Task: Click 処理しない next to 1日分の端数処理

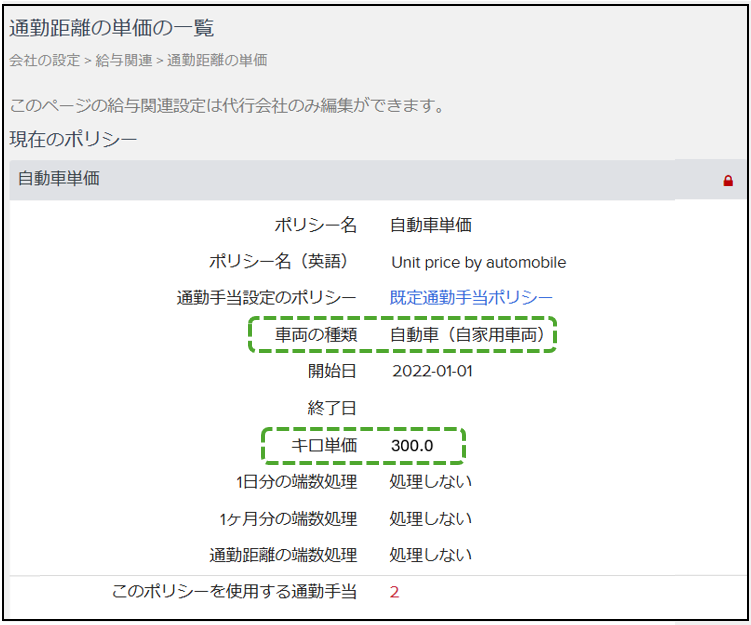Action: [430, 482]
